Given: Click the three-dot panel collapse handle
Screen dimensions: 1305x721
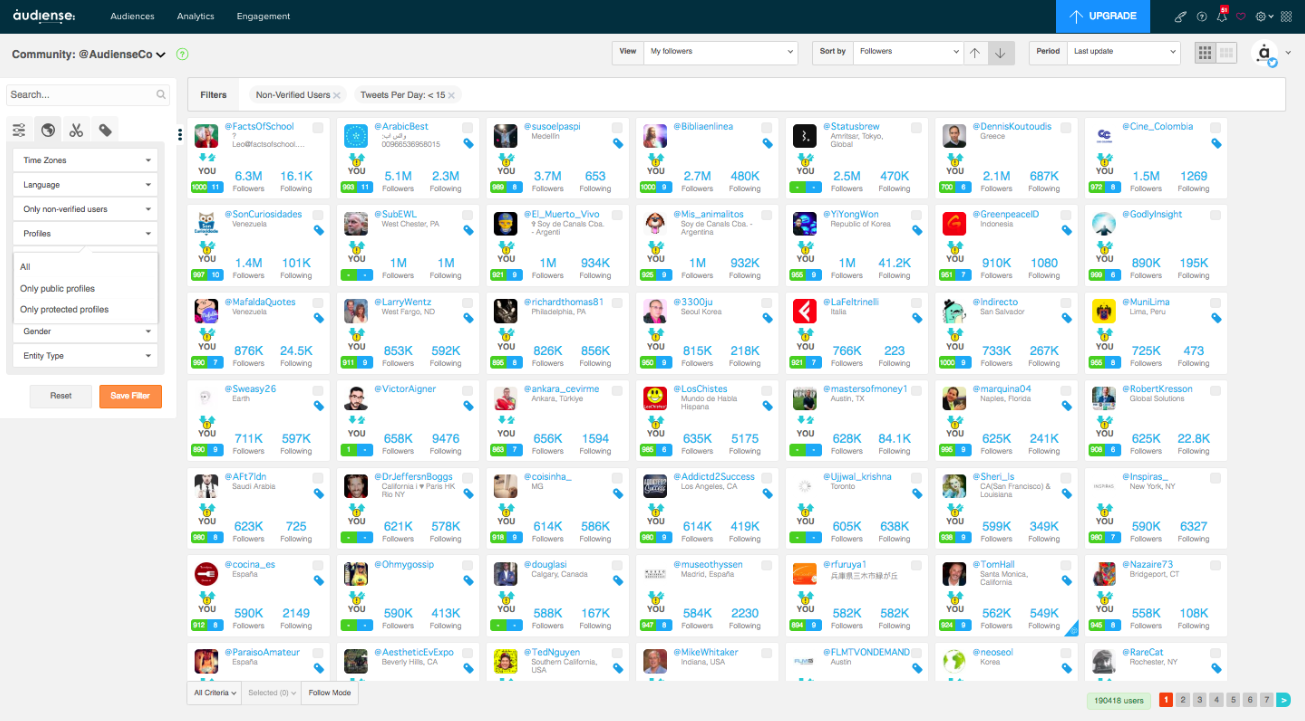Looking at the screenshot, I should [180, 134].
